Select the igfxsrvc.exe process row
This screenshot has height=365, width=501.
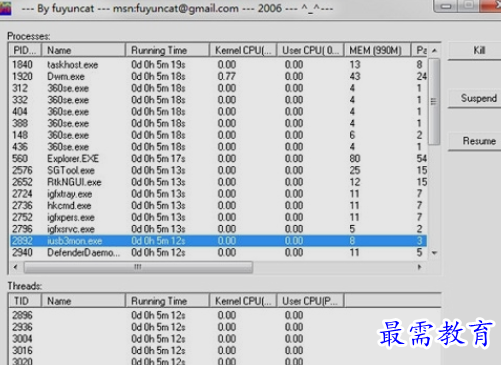click(218, 229)
